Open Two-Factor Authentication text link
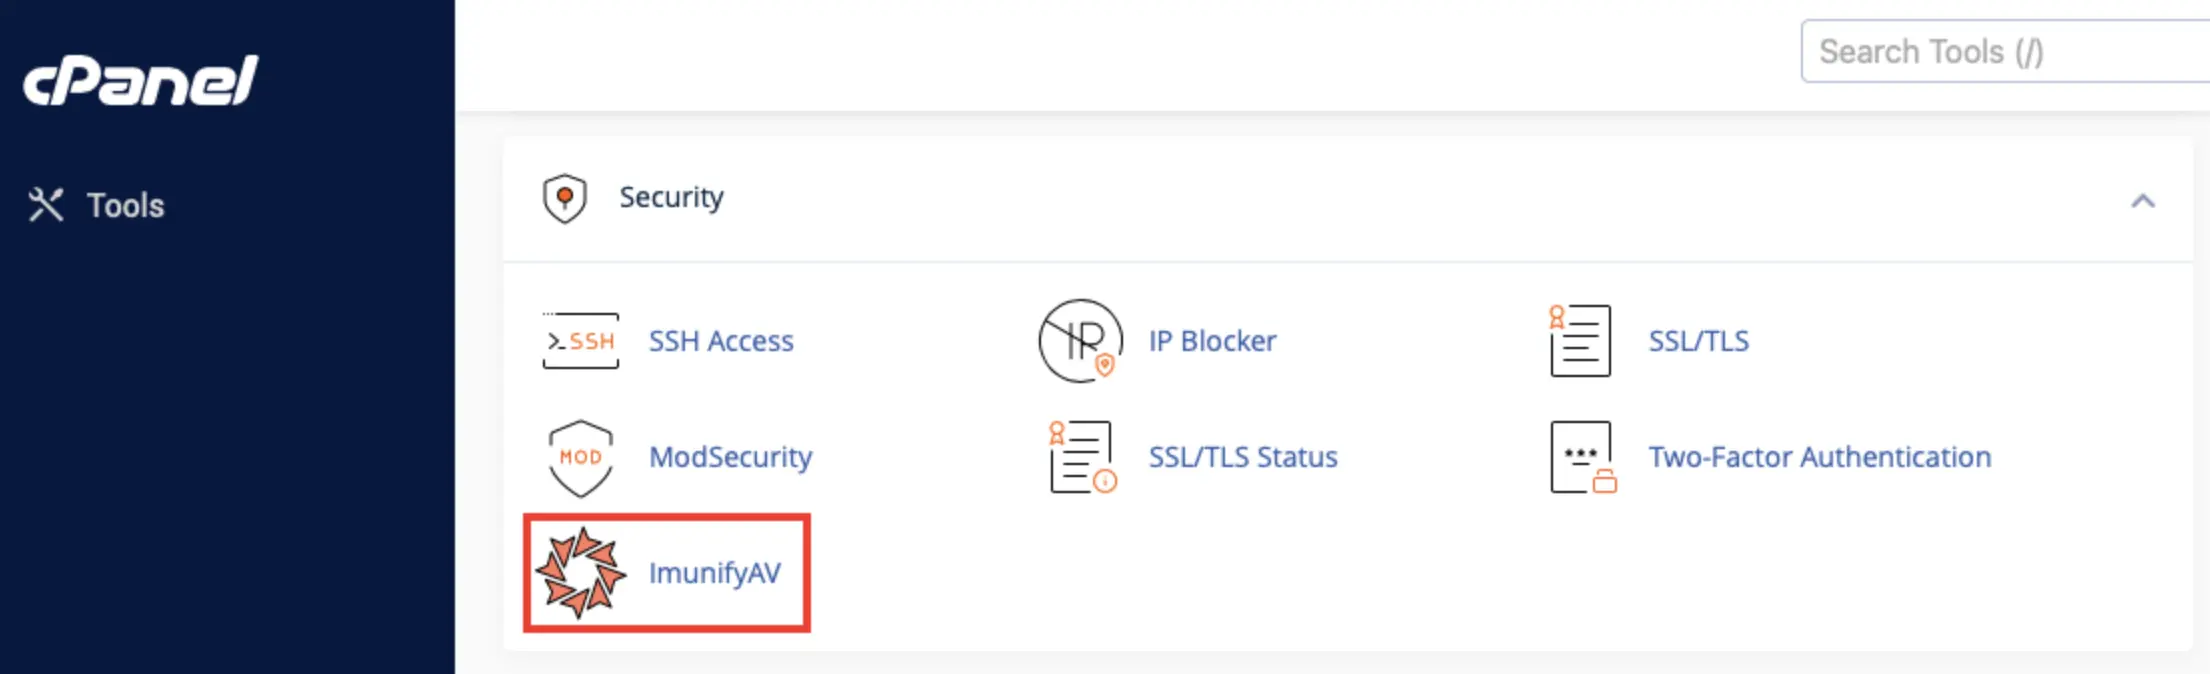Viewport: 2210px width, 674px height. pyautogui.click(x=1820, y=457)
